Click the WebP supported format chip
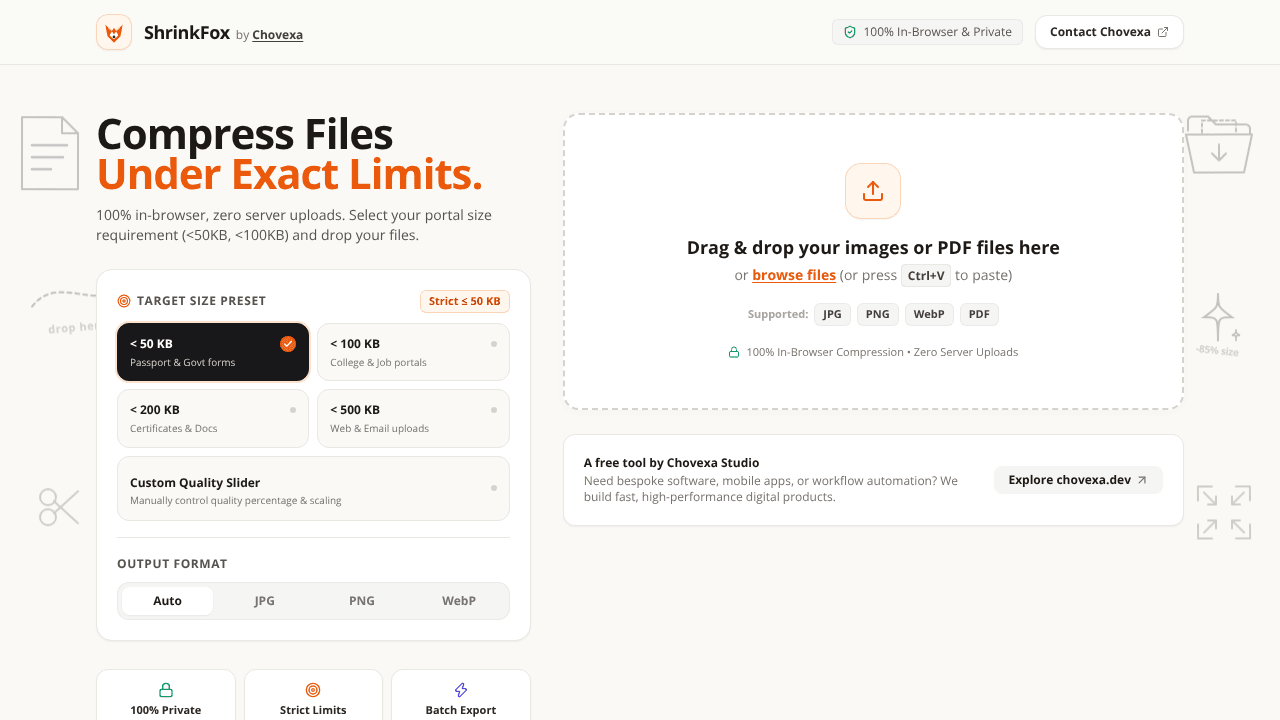The image size is (1280, 720). 929,314
